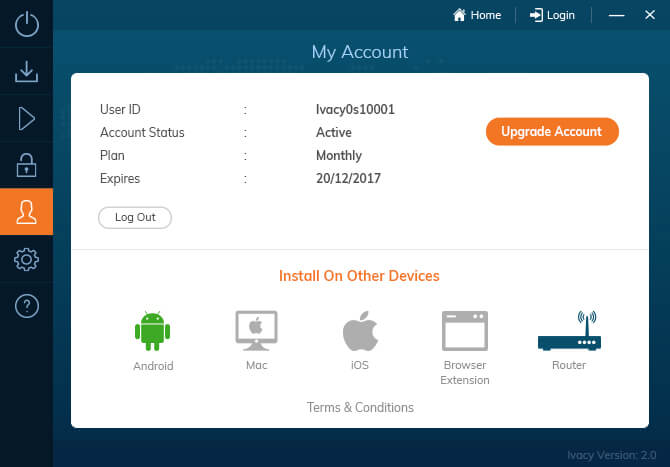
Task: Click the Log Out button
Action: click(135, 217)
